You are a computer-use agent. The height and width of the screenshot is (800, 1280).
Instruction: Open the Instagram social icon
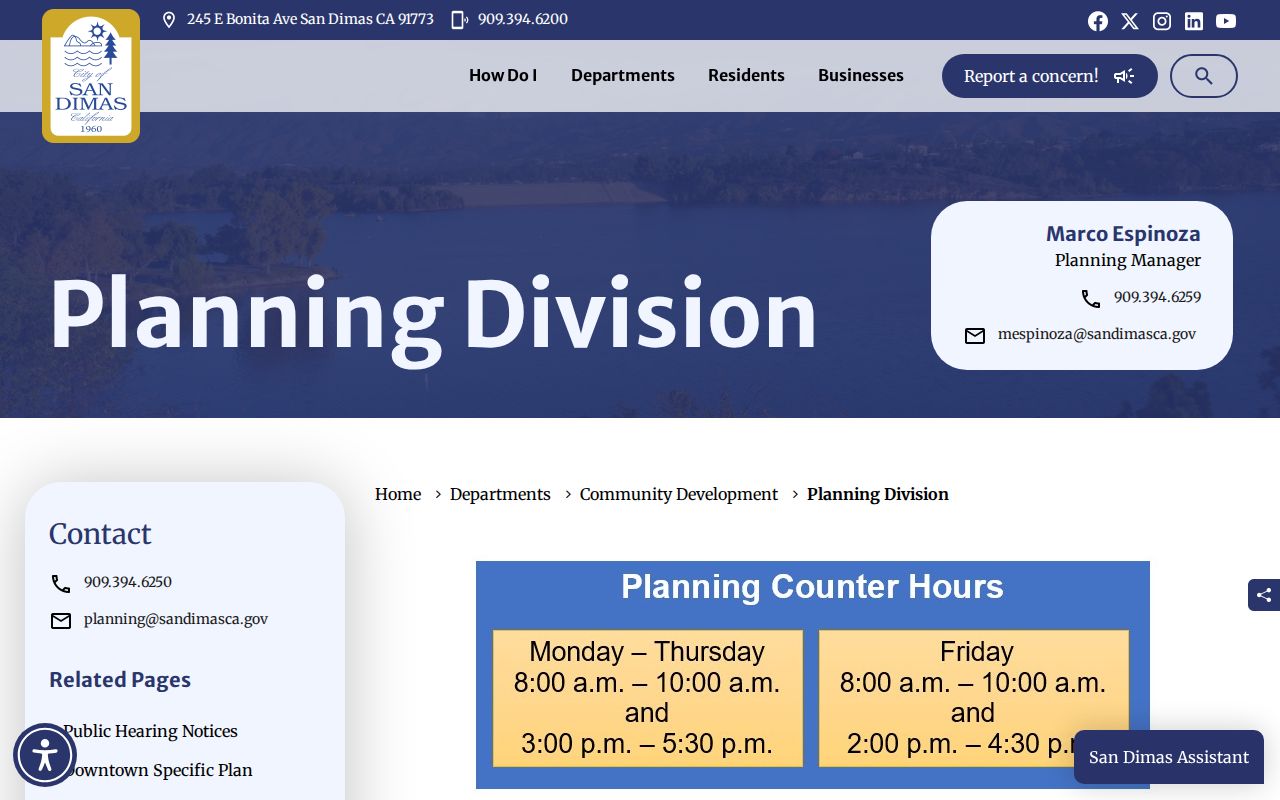1162,21
